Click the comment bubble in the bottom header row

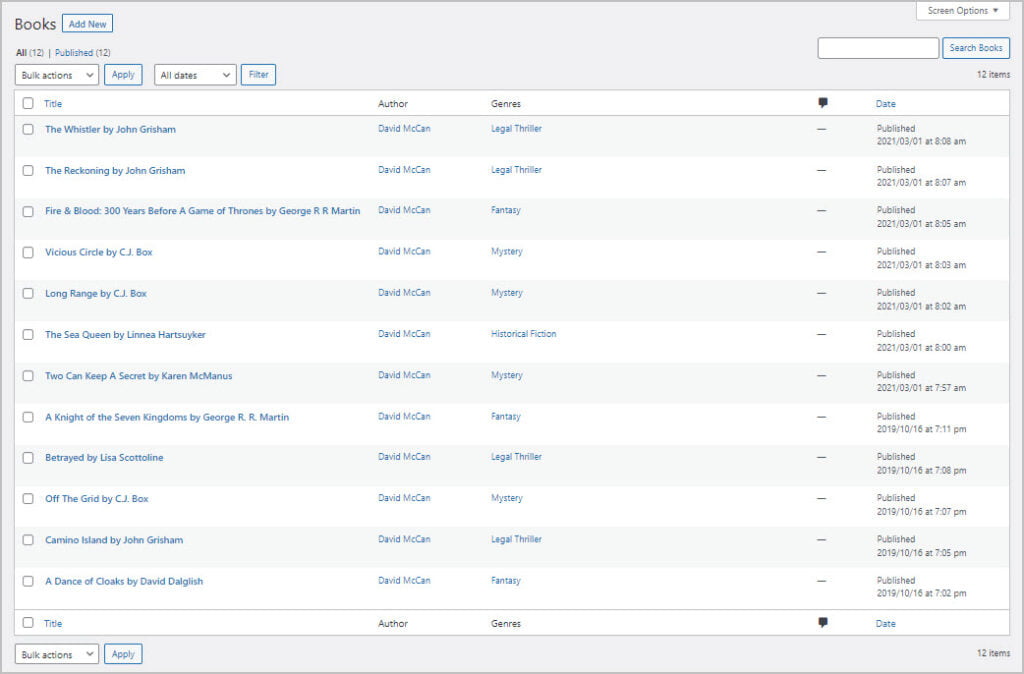click(x=822, y=622)
